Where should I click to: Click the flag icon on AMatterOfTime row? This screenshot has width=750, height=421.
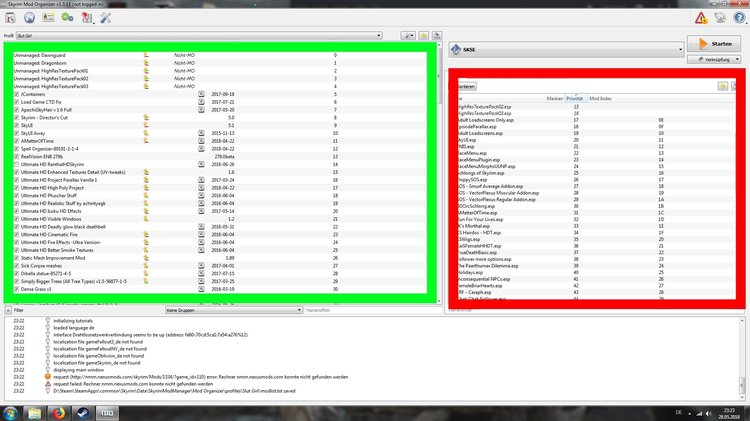(146, 141)
